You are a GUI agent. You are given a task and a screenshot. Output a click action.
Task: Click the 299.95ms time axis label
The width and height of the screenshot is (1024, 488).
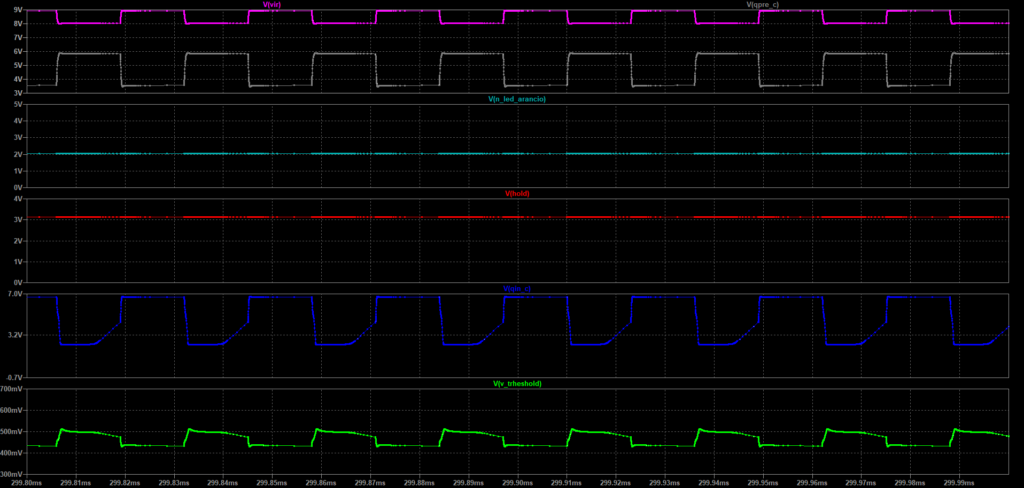[763, 483]
